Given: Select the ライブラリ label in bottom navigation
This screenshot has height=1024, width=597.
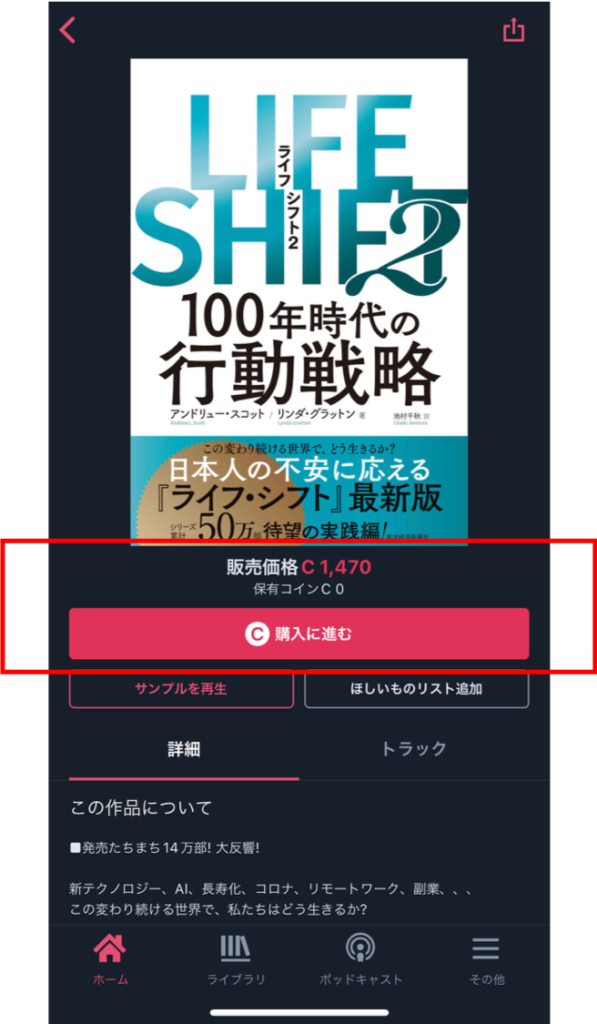Looking at the screenshot, I should 236,980.
